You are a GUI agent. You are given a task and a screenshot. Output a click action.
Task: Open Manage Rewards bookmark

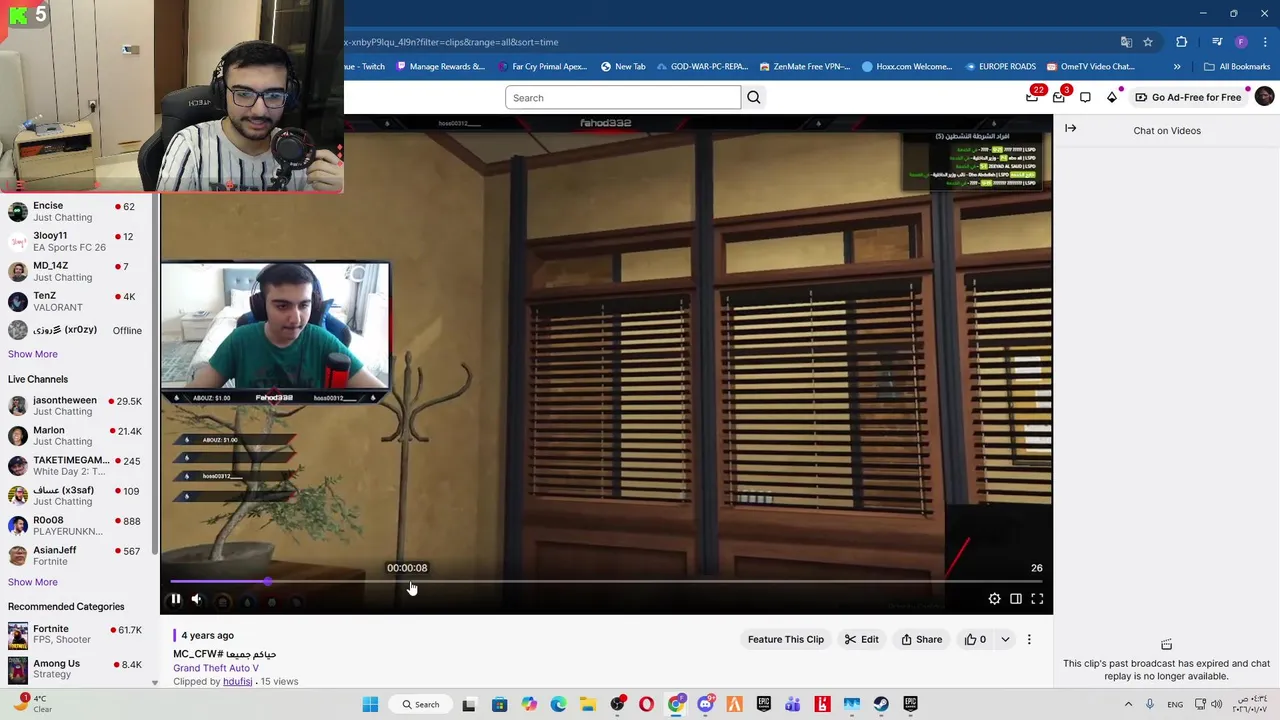tap(441, 66)
